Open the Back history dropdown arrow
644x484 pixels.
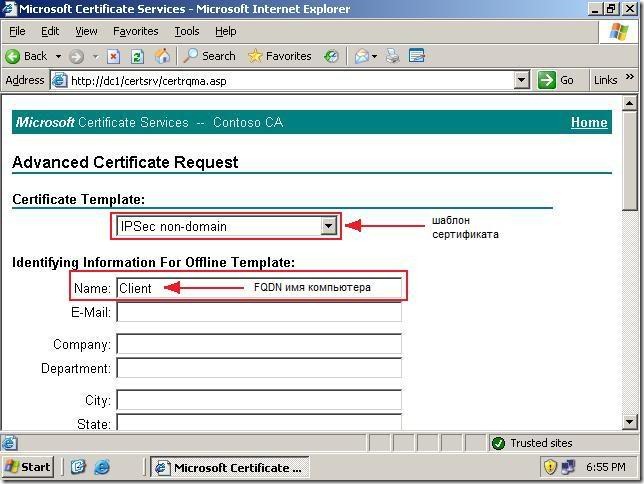pyautogui.click(x=58, y=56)
